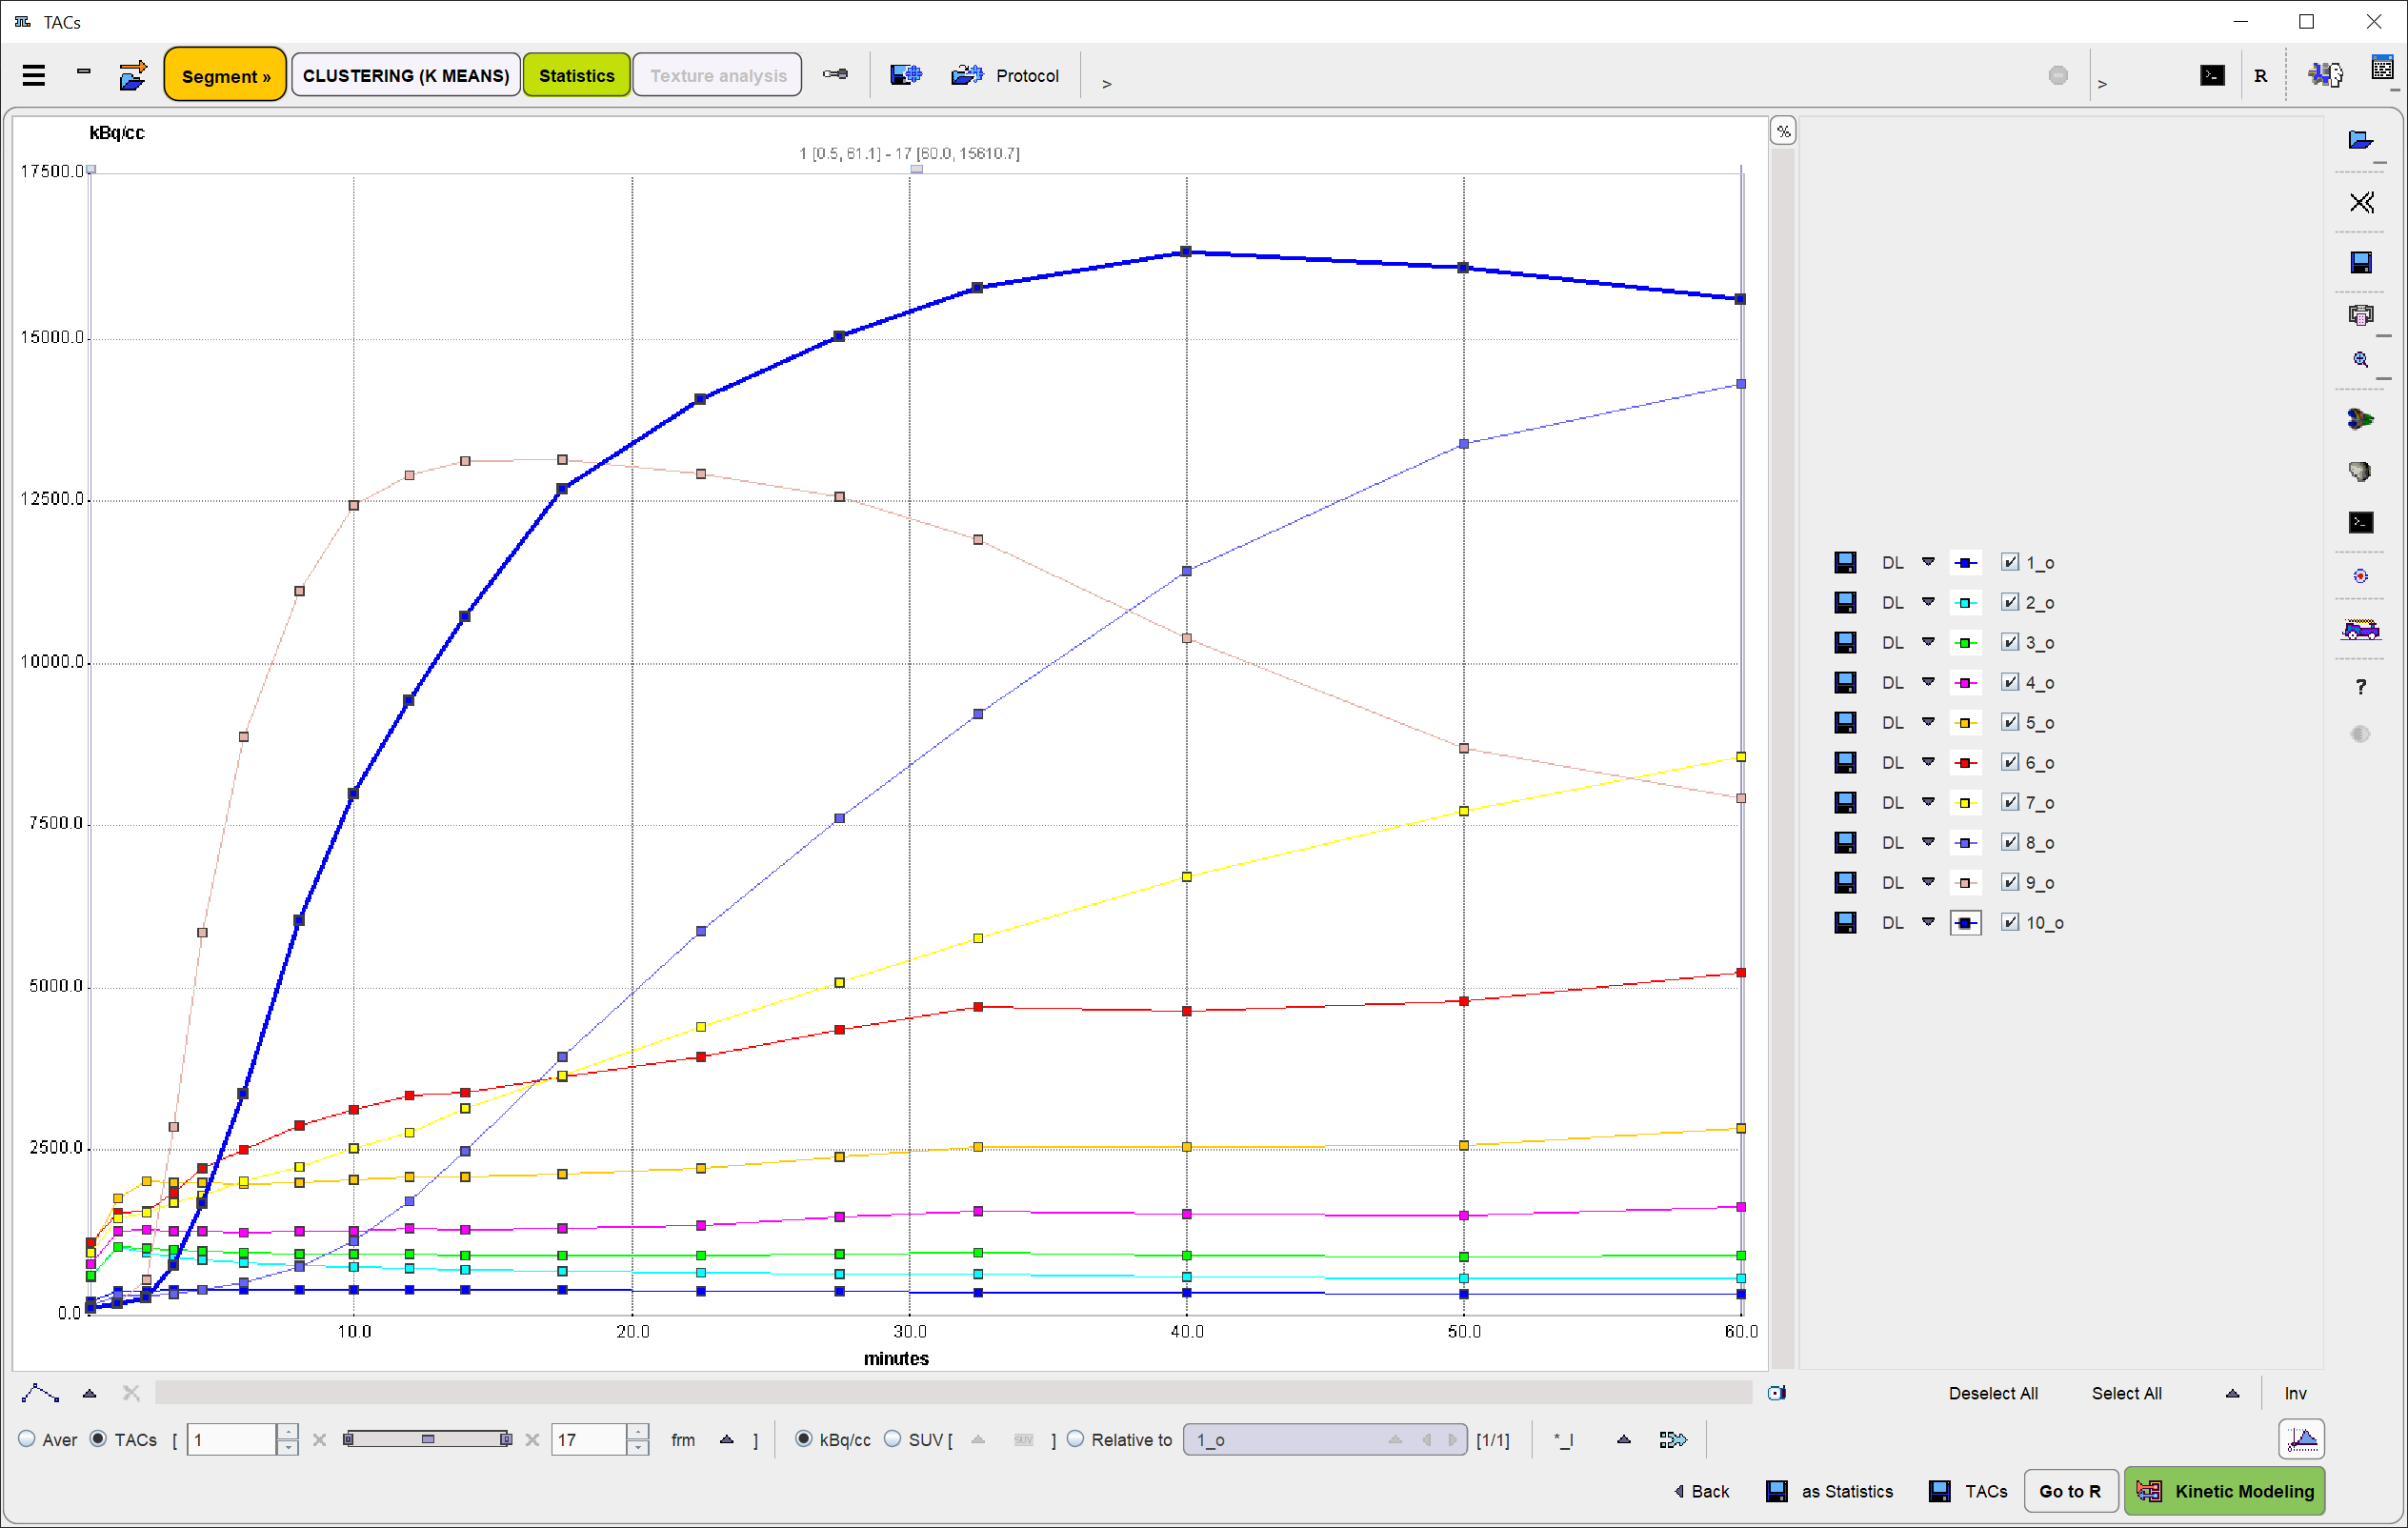Click Deselect All
The height and width of the screenshot is (1528, 2408).
[x=1992, y=1393]
